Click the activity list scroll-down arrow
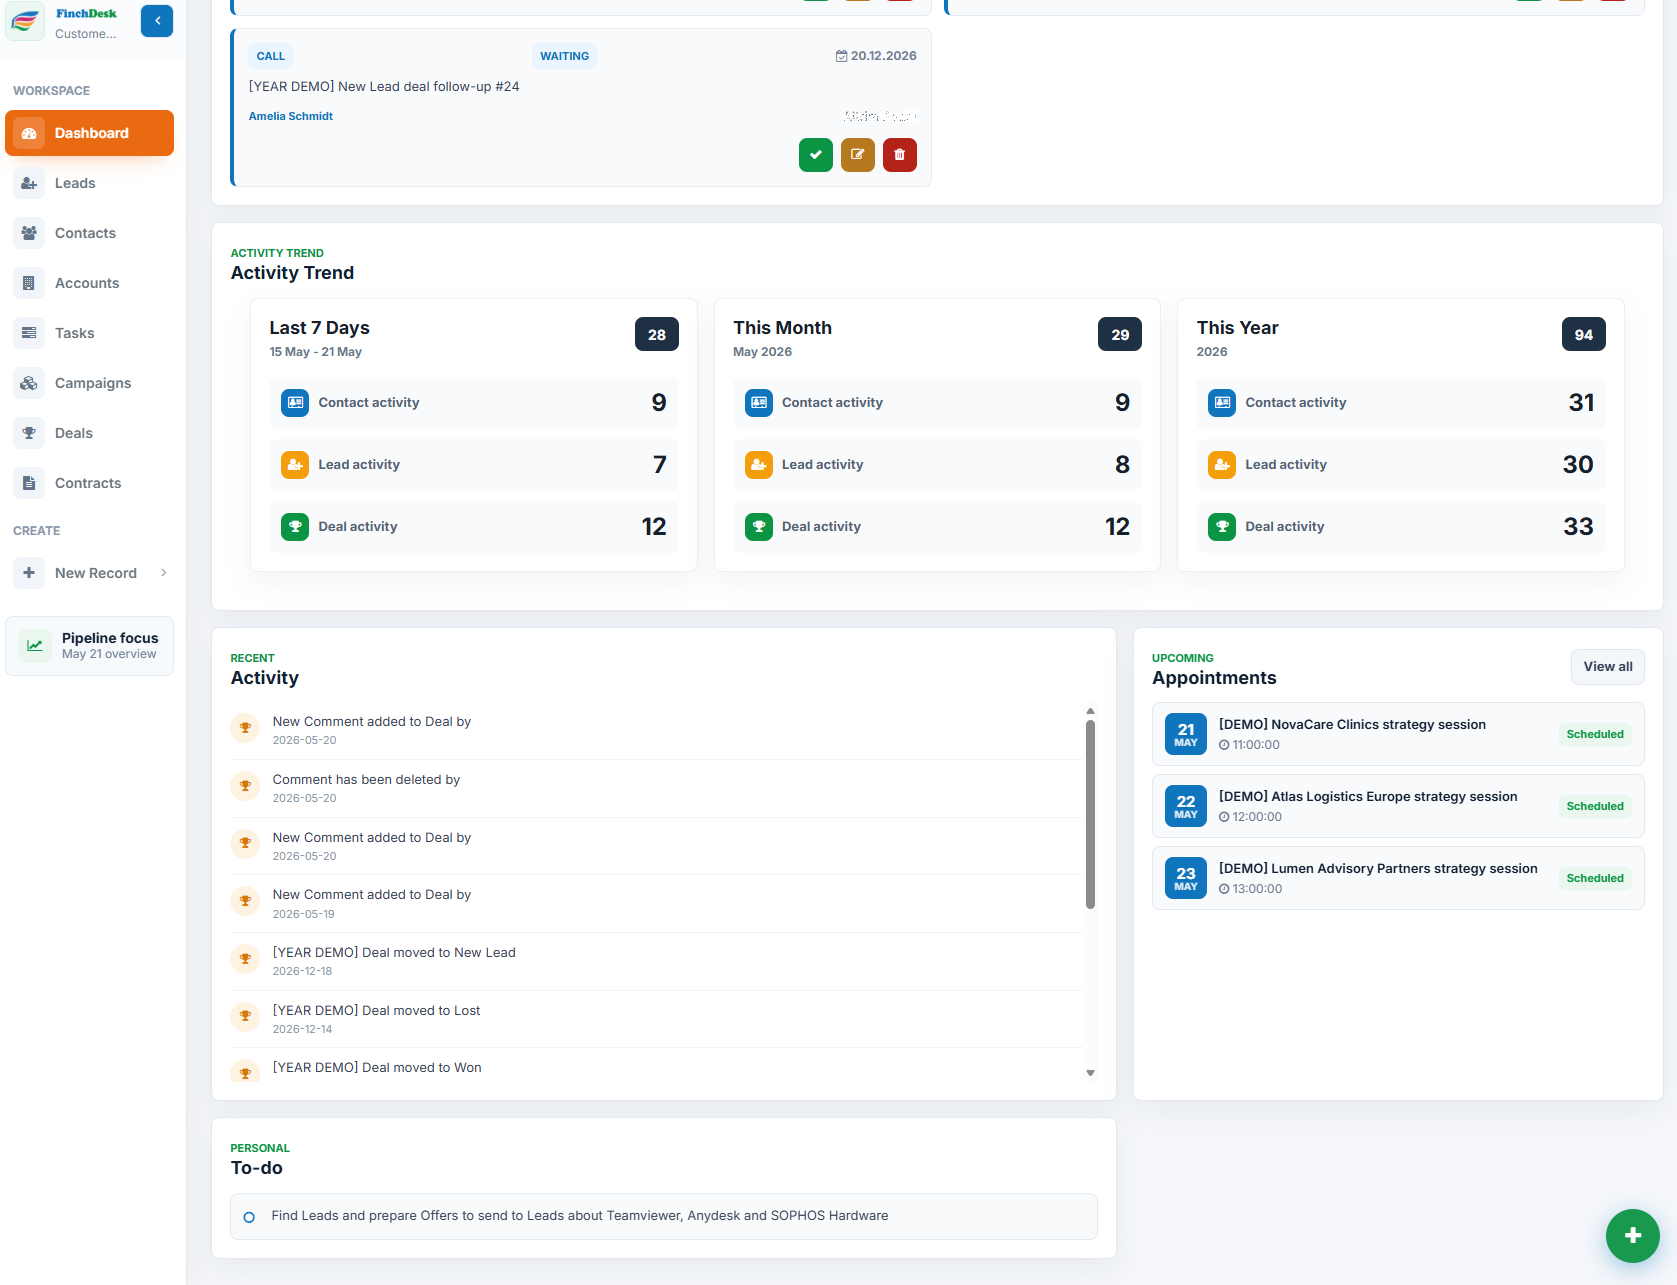 pos(1090,1073)
